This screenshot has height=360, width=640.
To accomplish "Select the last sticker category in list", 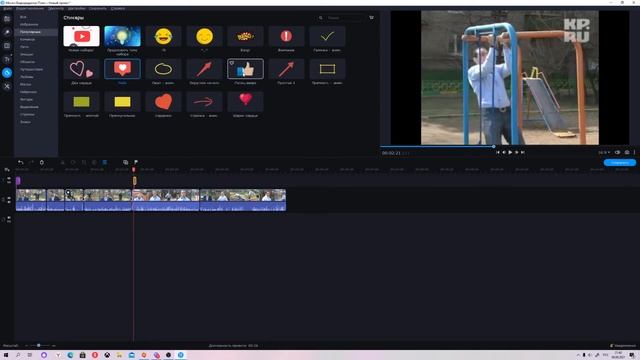I will click(x=25, y=122).
